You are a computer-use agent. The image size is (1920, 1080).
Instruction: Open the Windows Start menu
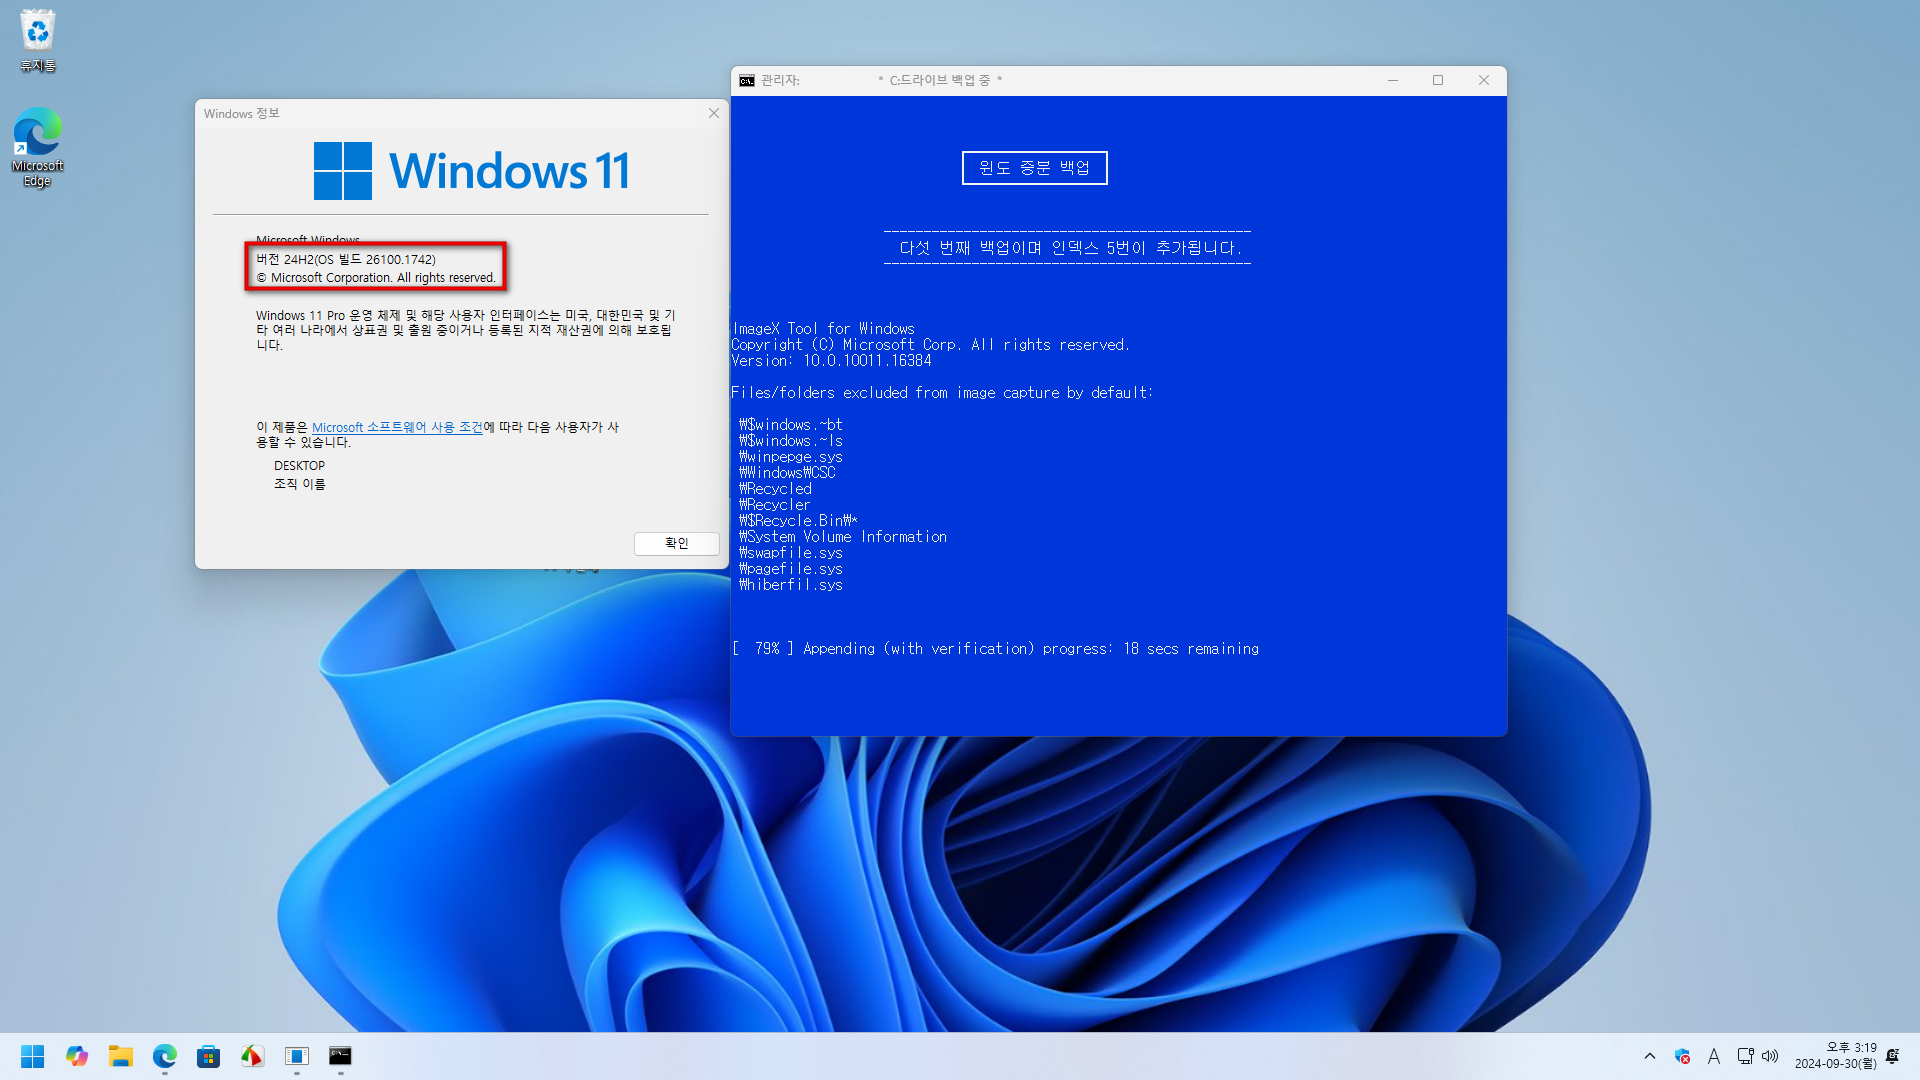tap(32, 1056)
